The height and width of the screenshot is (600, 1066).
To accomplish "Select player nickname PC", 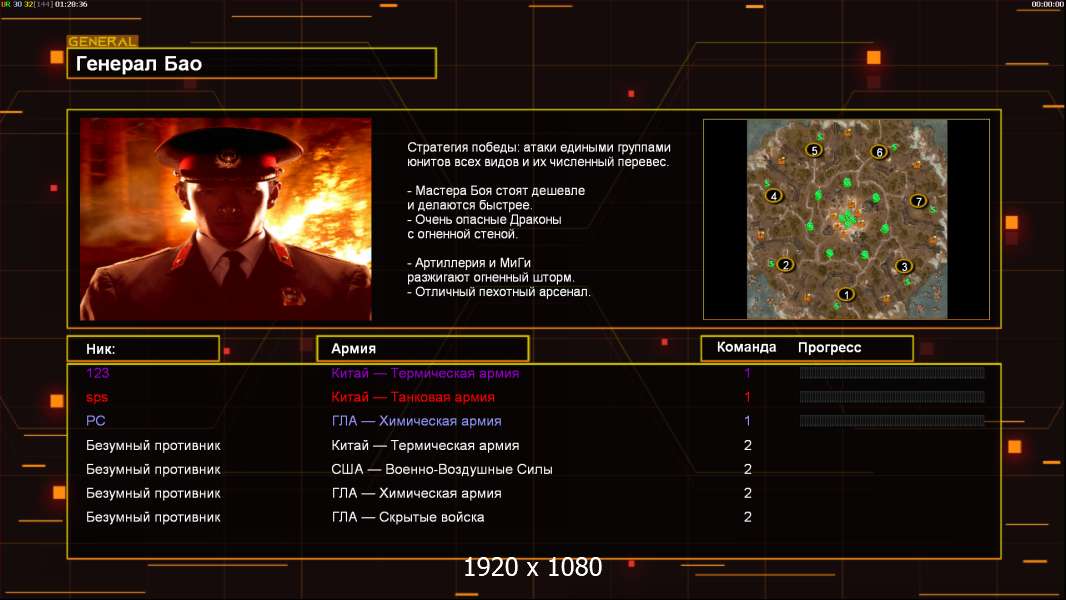I will click(x=95, y=421).
